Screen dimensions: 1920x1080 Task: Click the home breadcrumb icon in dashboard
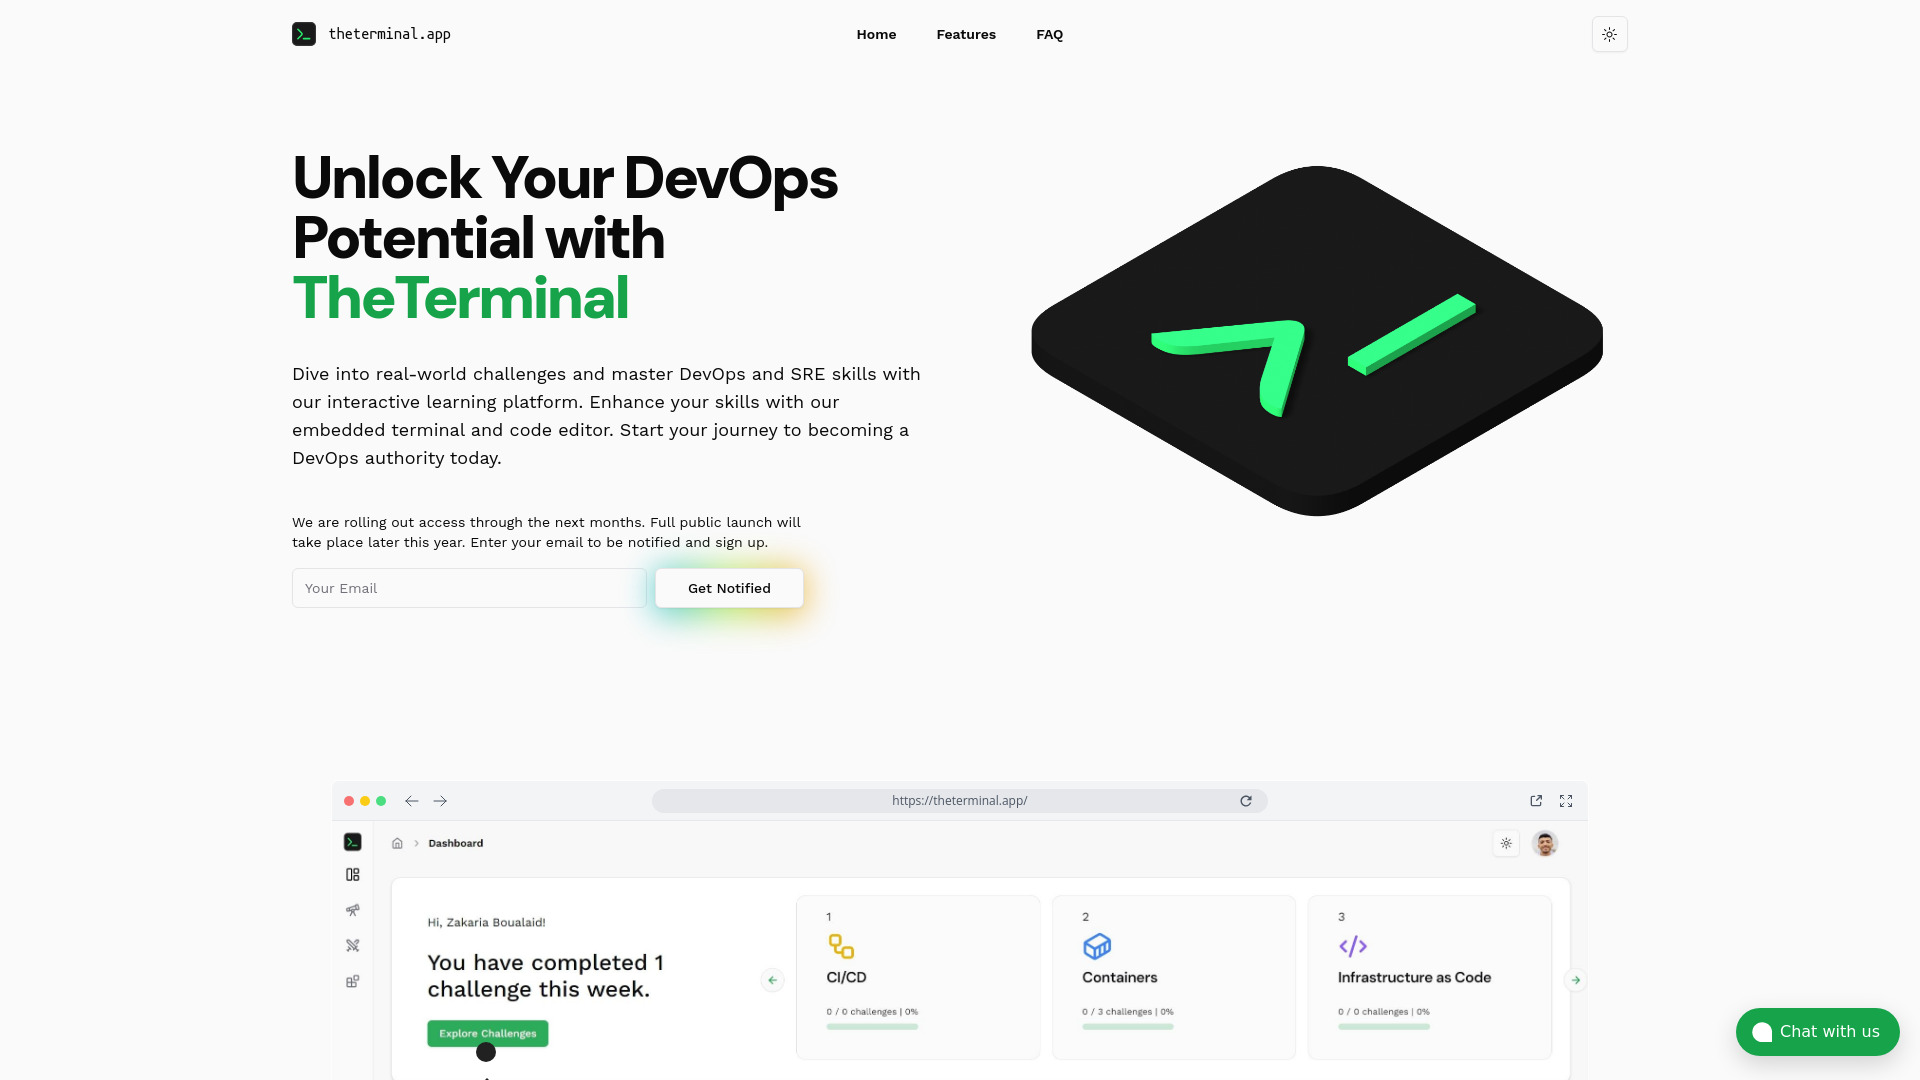(x=397, y=843)
